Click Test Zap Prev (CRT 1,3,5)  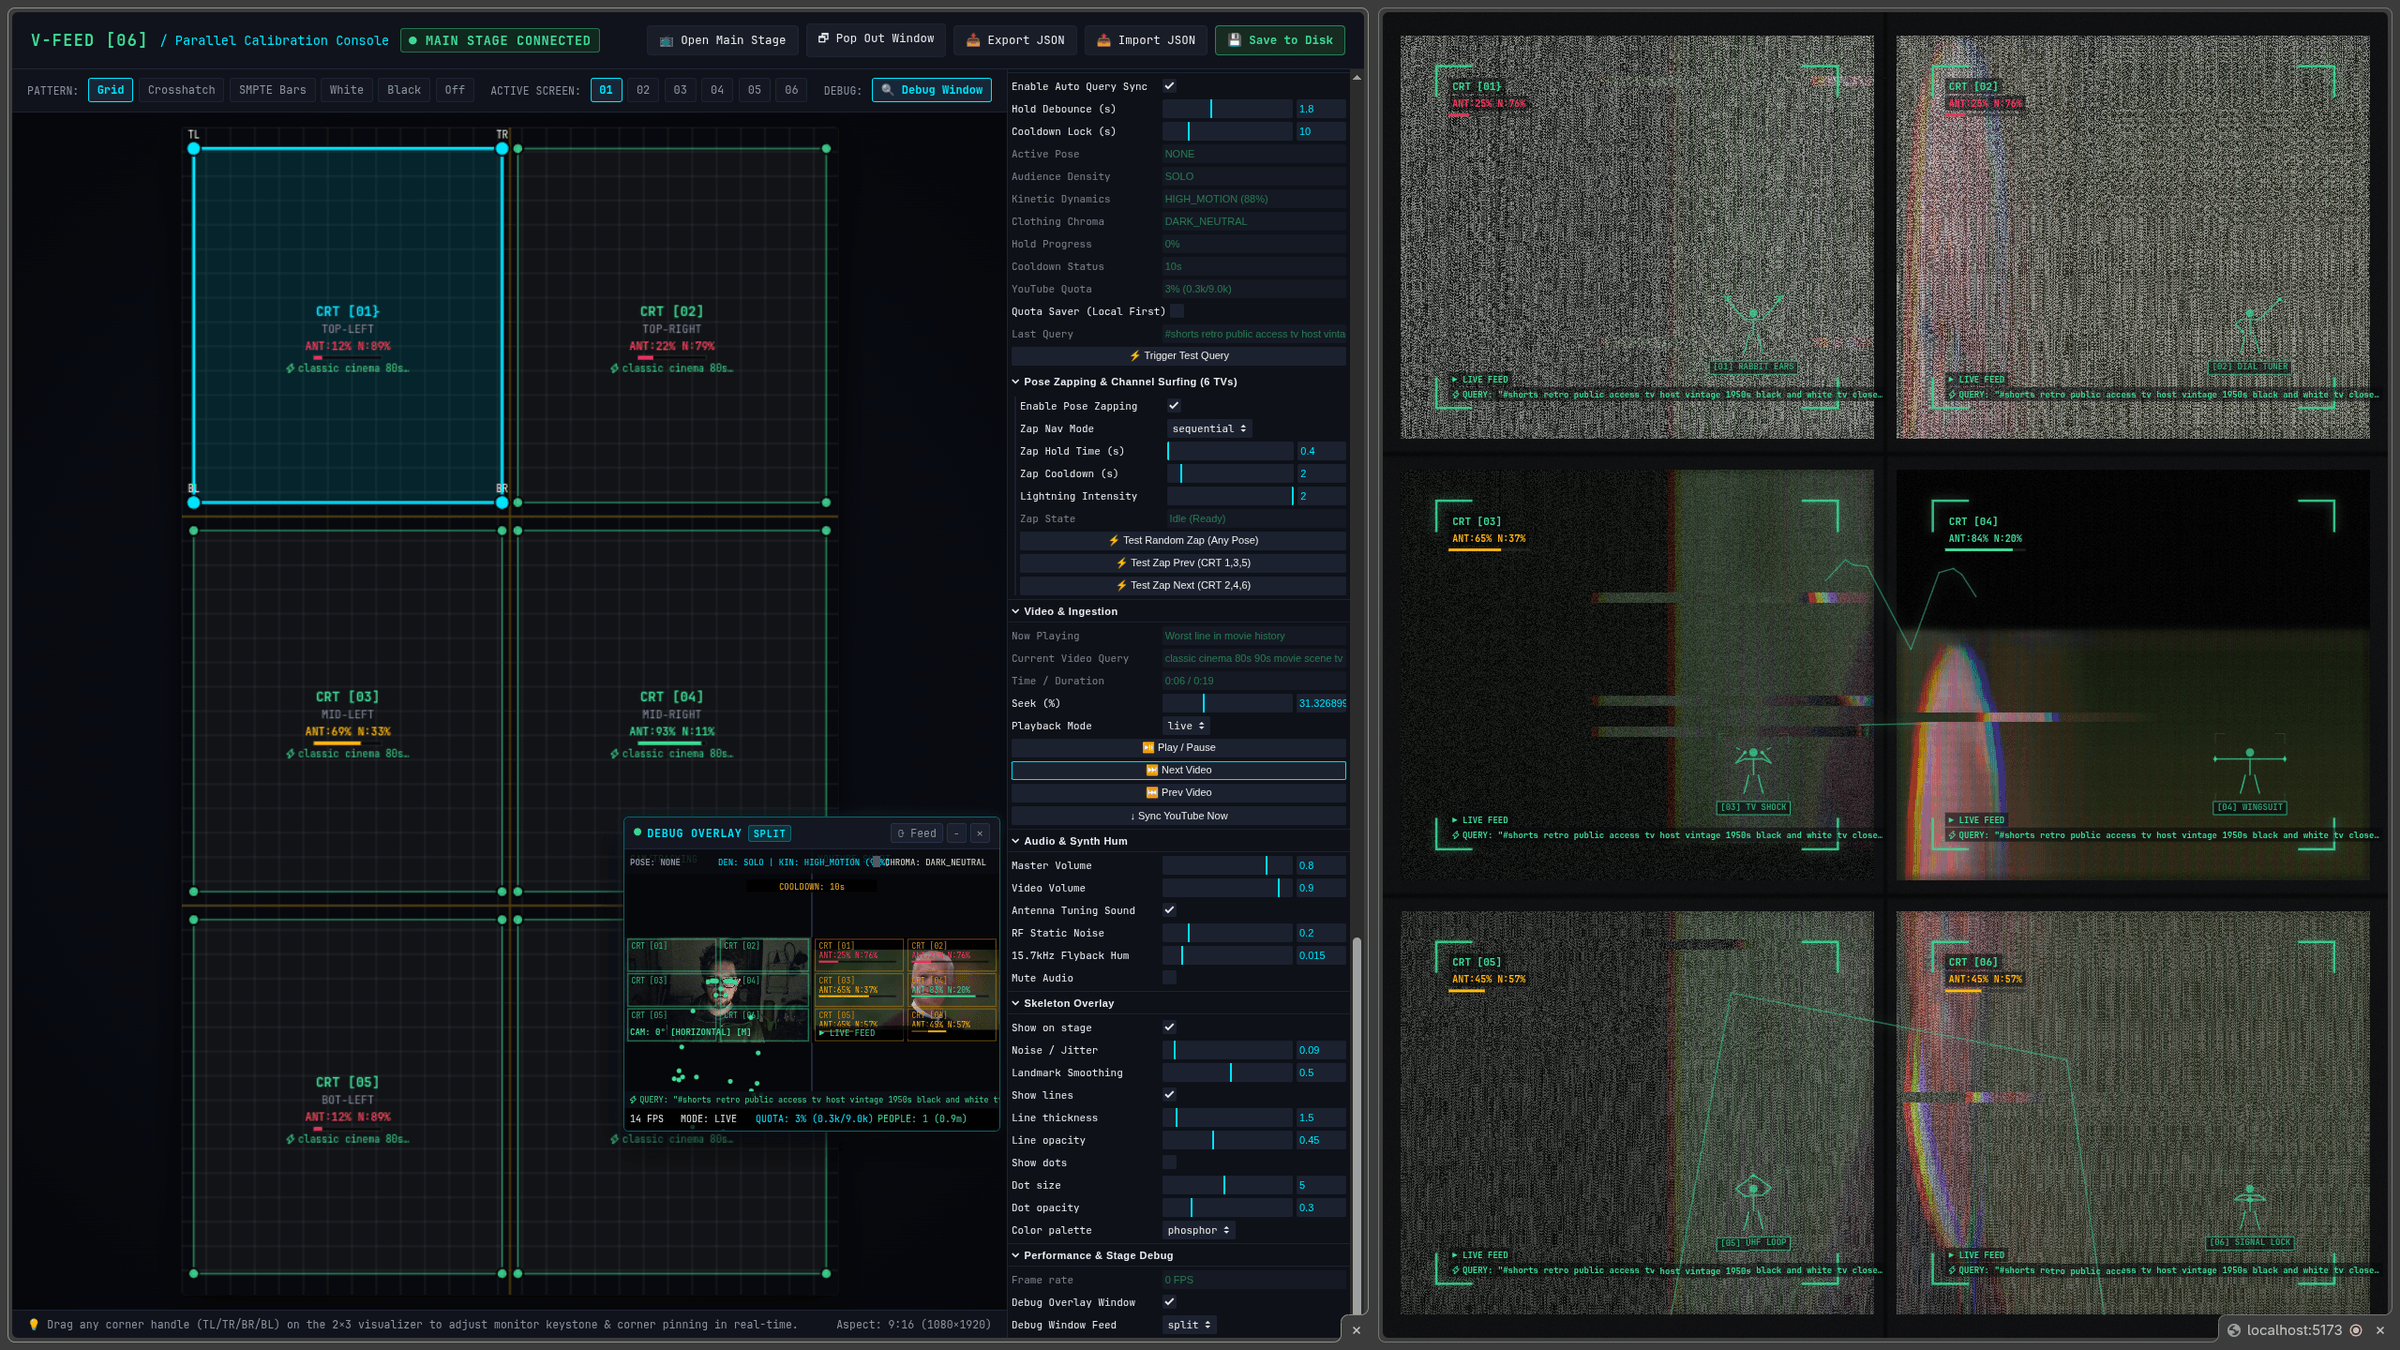click(1183, 563)
